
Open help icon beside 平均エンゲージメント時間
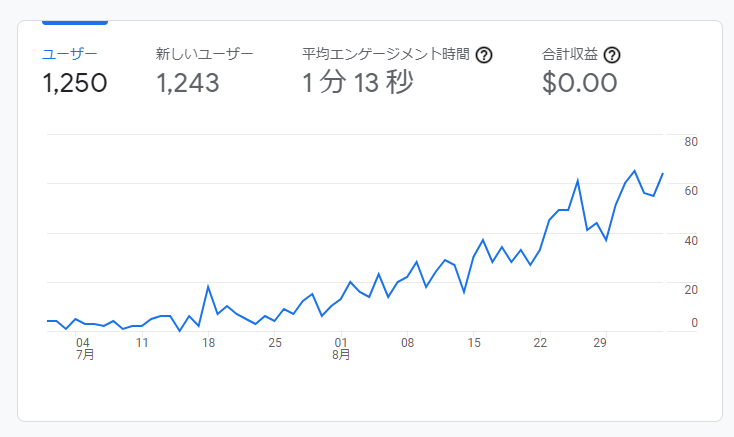pyautogui.click(x=484, y=55)
